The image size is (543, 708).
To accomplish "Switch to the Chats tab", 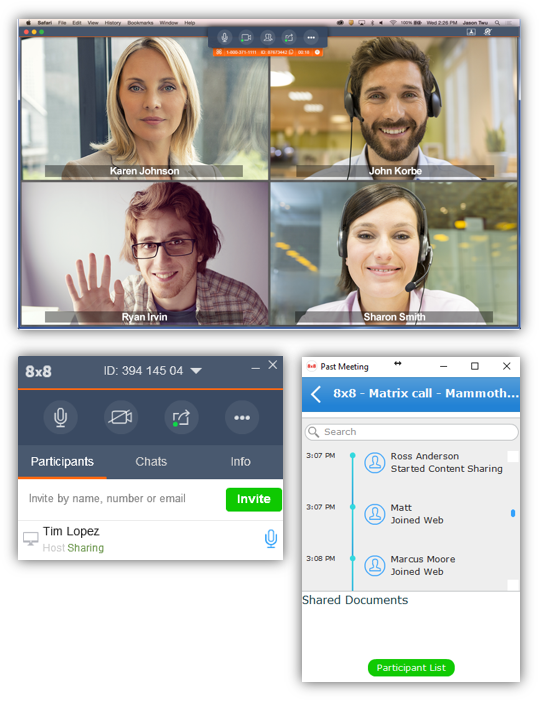I will 151,462.
